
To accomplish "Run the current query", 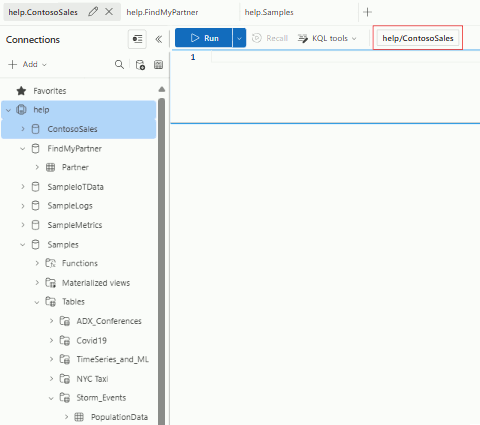I will click(x=204, y=38).
